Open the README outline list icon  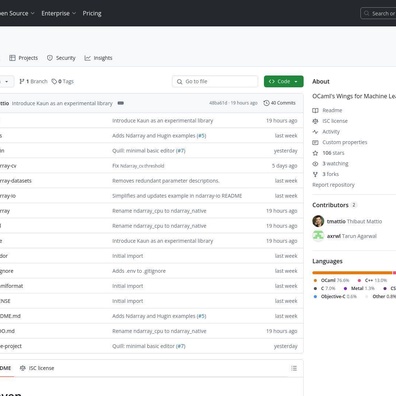tap(294, 368)
